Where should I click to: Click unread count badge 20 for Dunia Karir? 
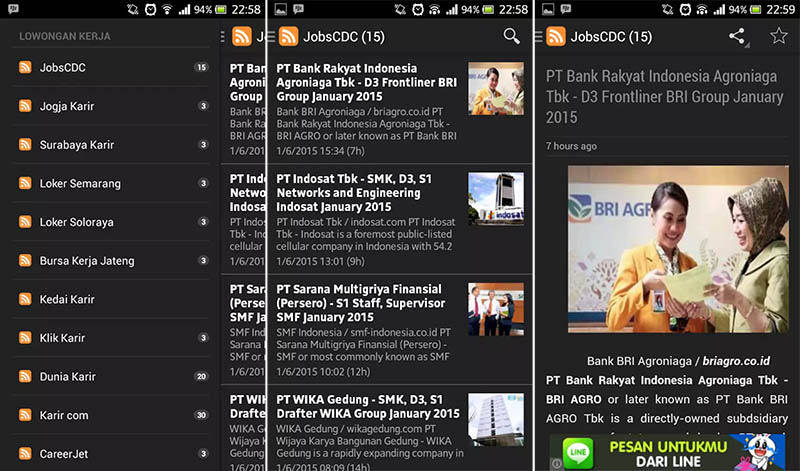pos(202,377)
